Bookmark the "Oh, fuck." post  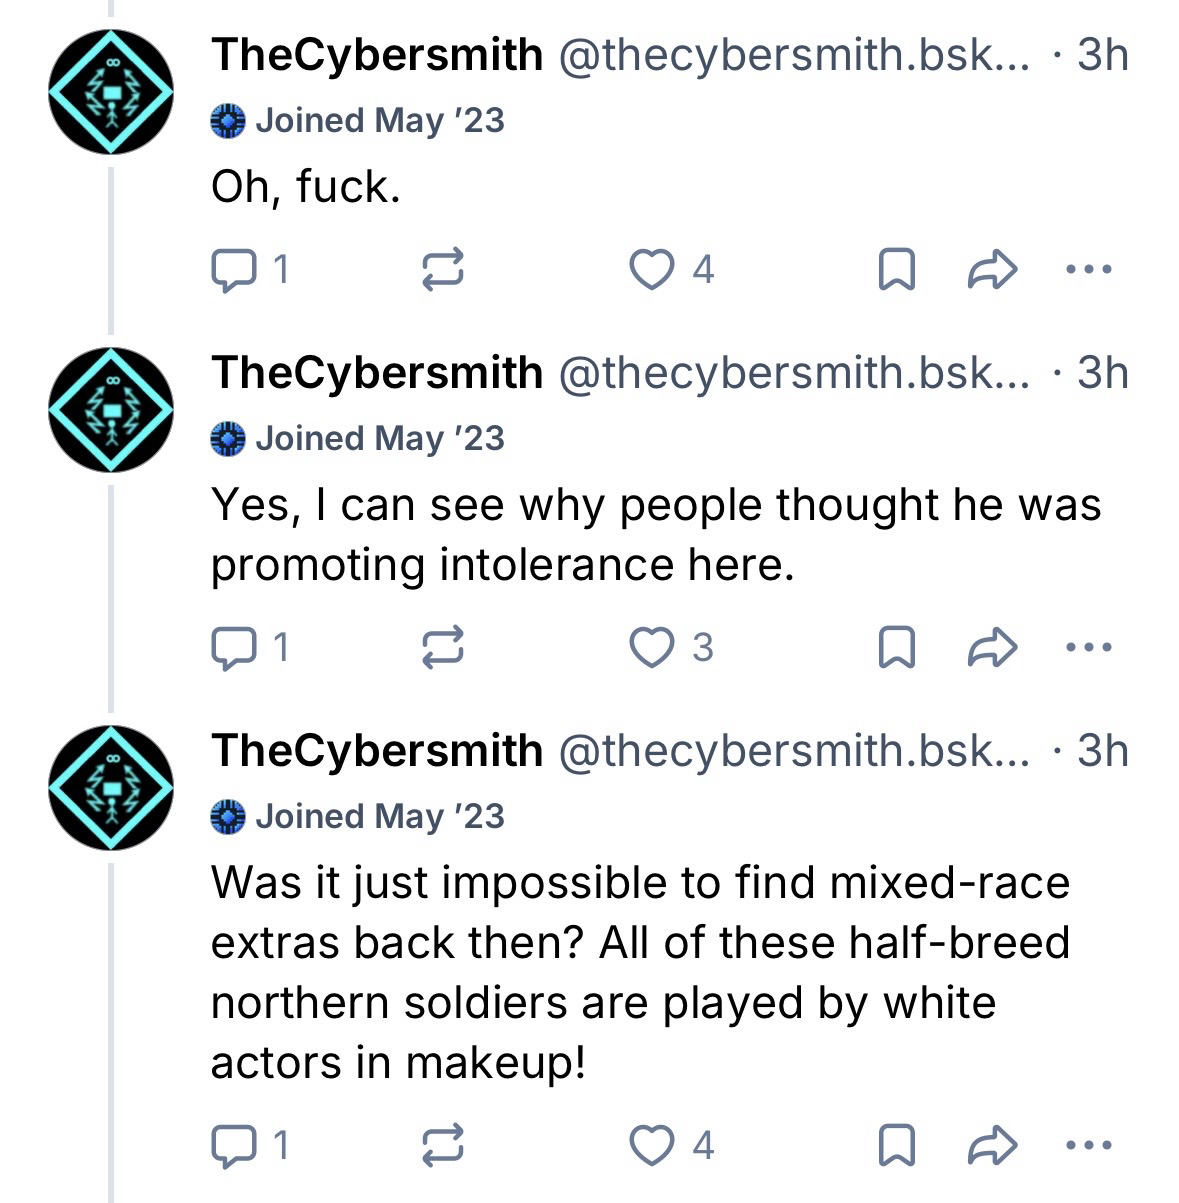point(896,269)
